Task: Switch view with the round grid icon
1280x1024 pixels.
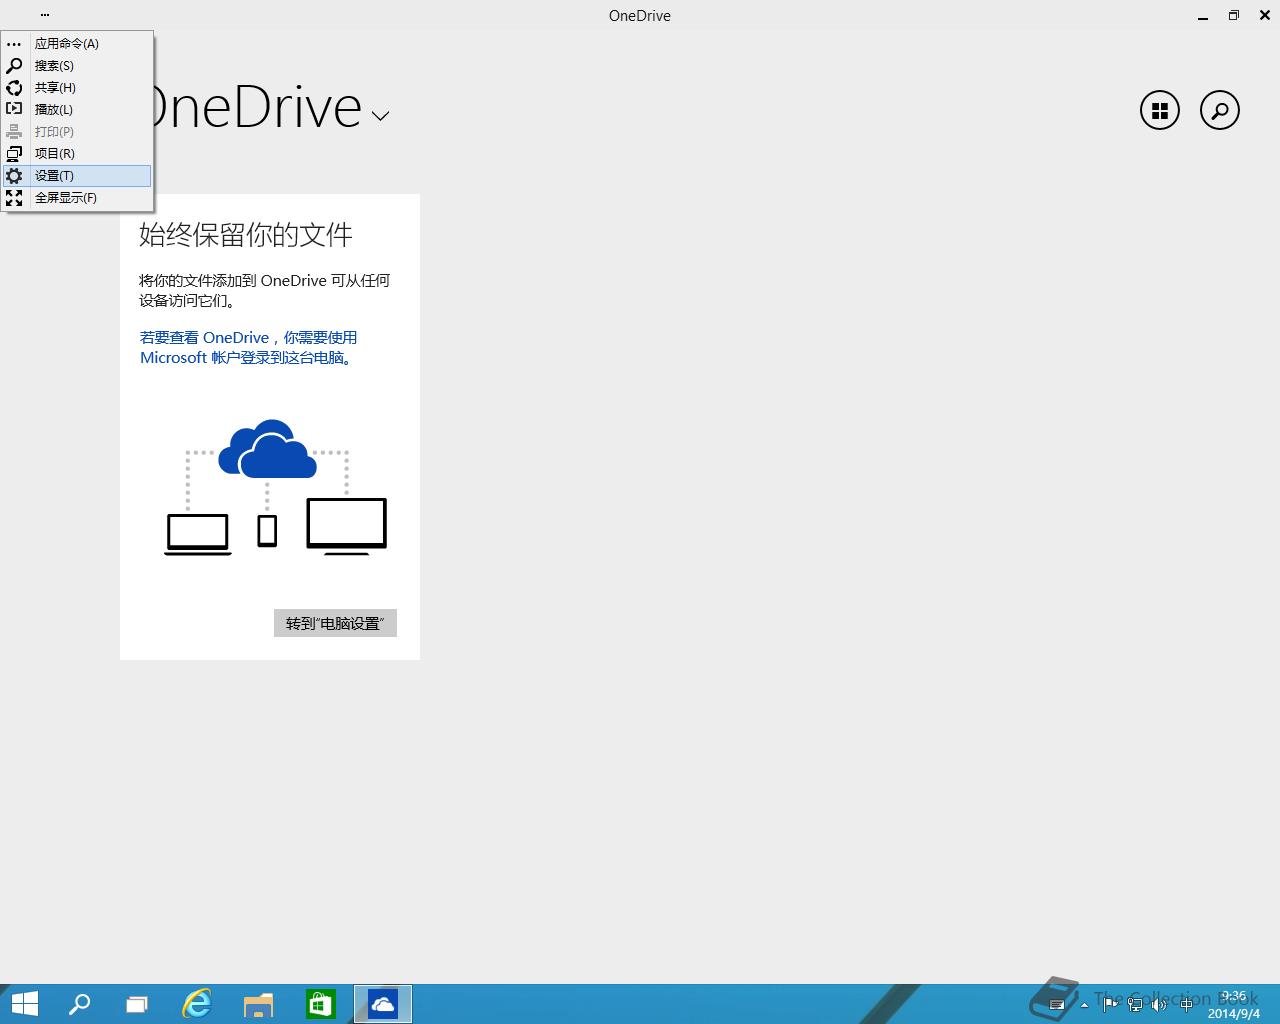Action: coord(1160,110)
